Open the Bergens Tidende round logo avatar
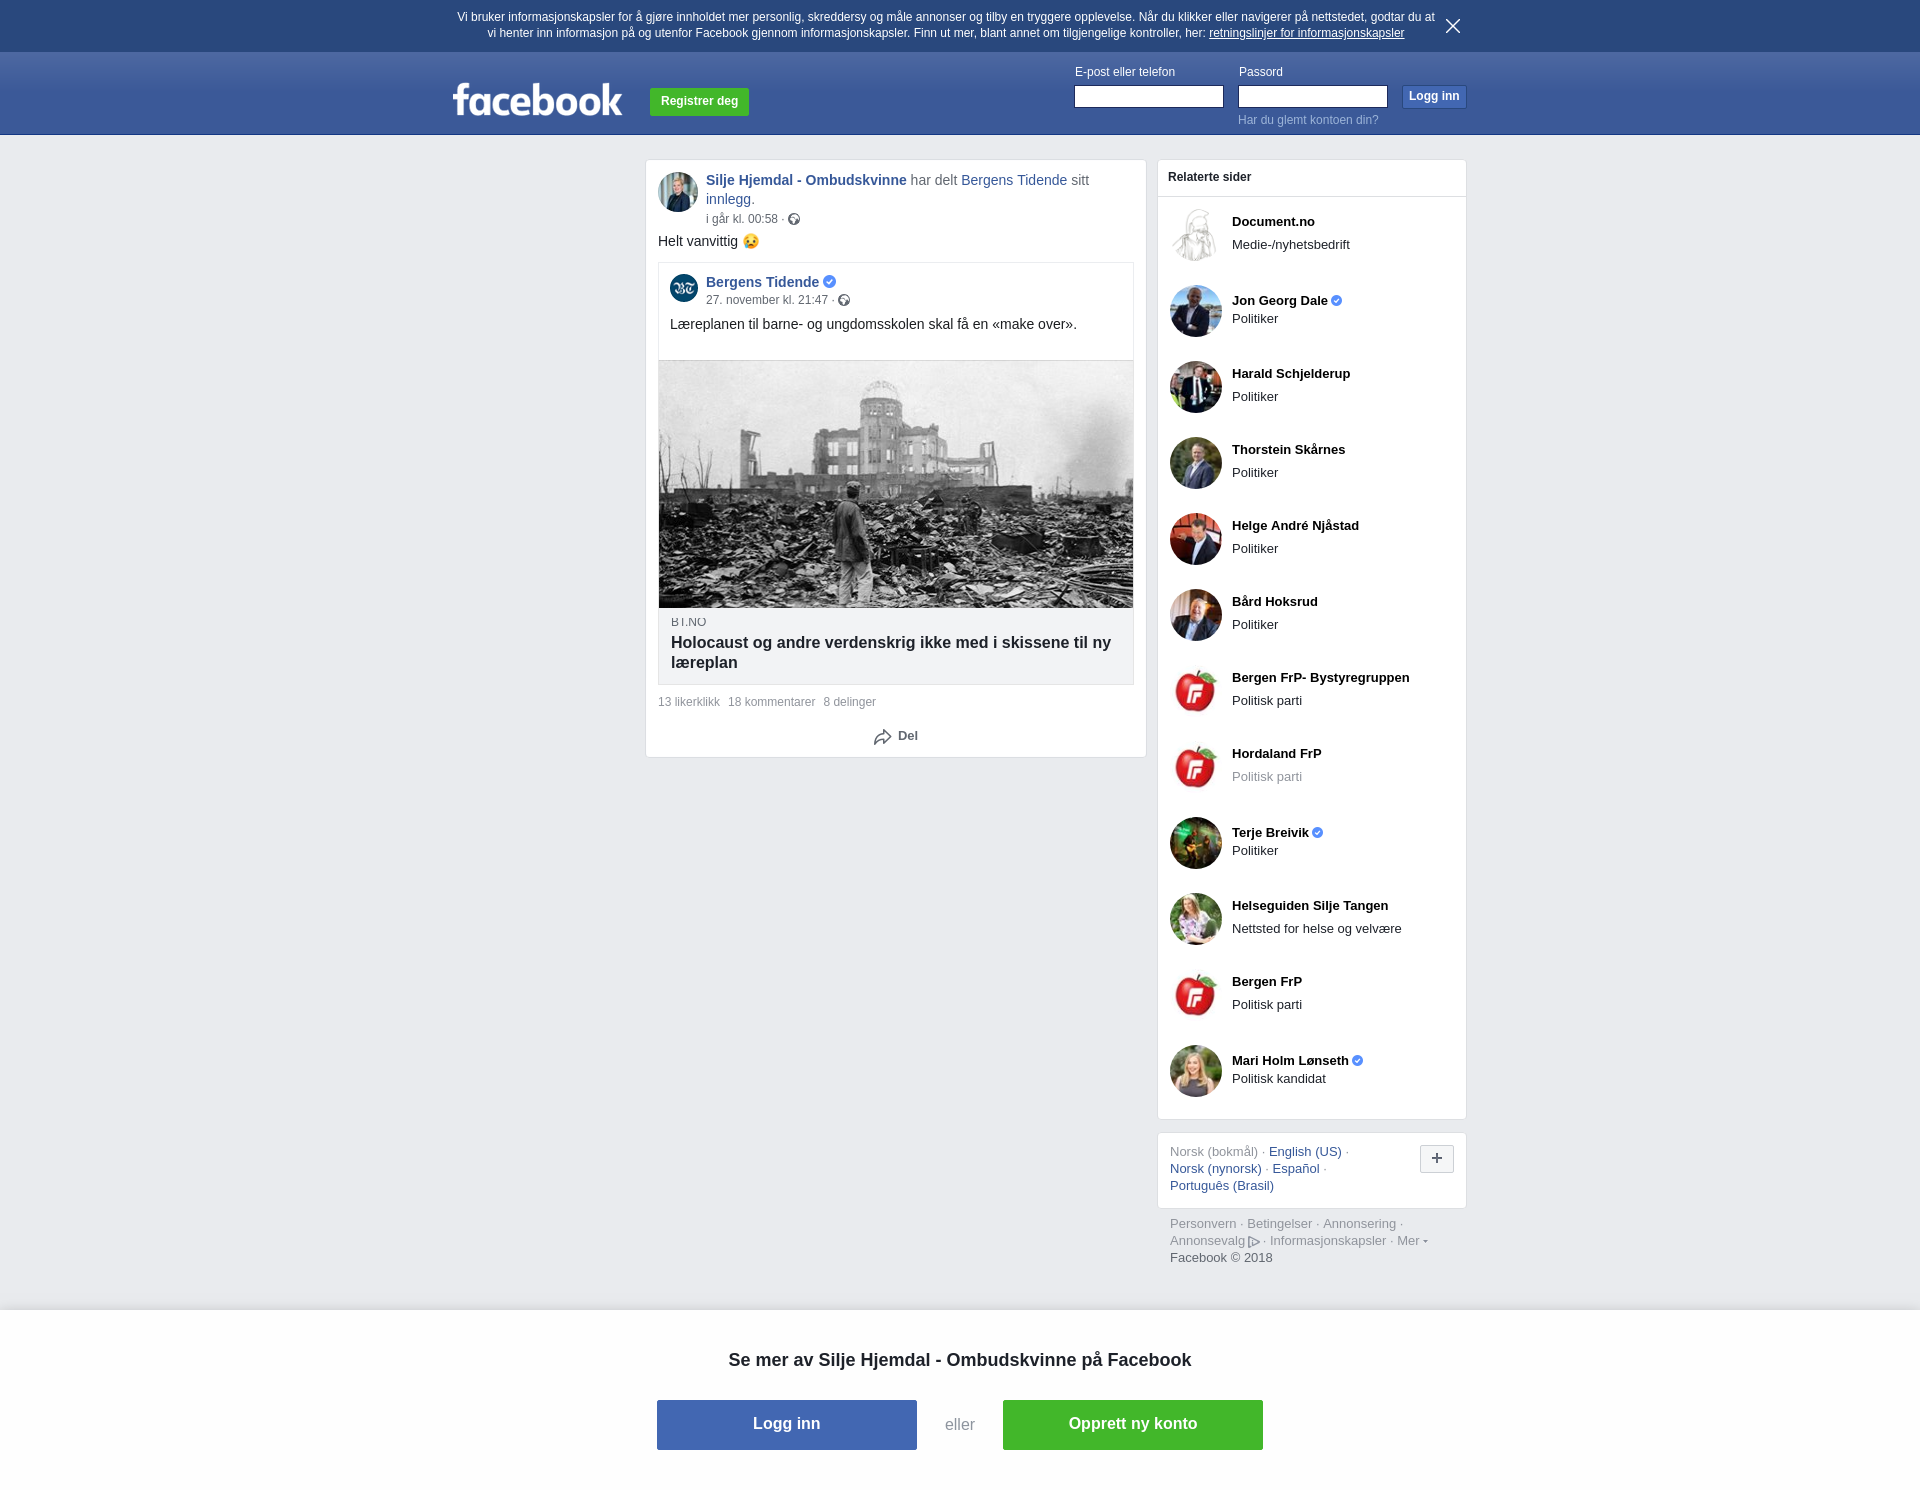This screenshot has height=1490, width=1920. click(x=684, y=288)
